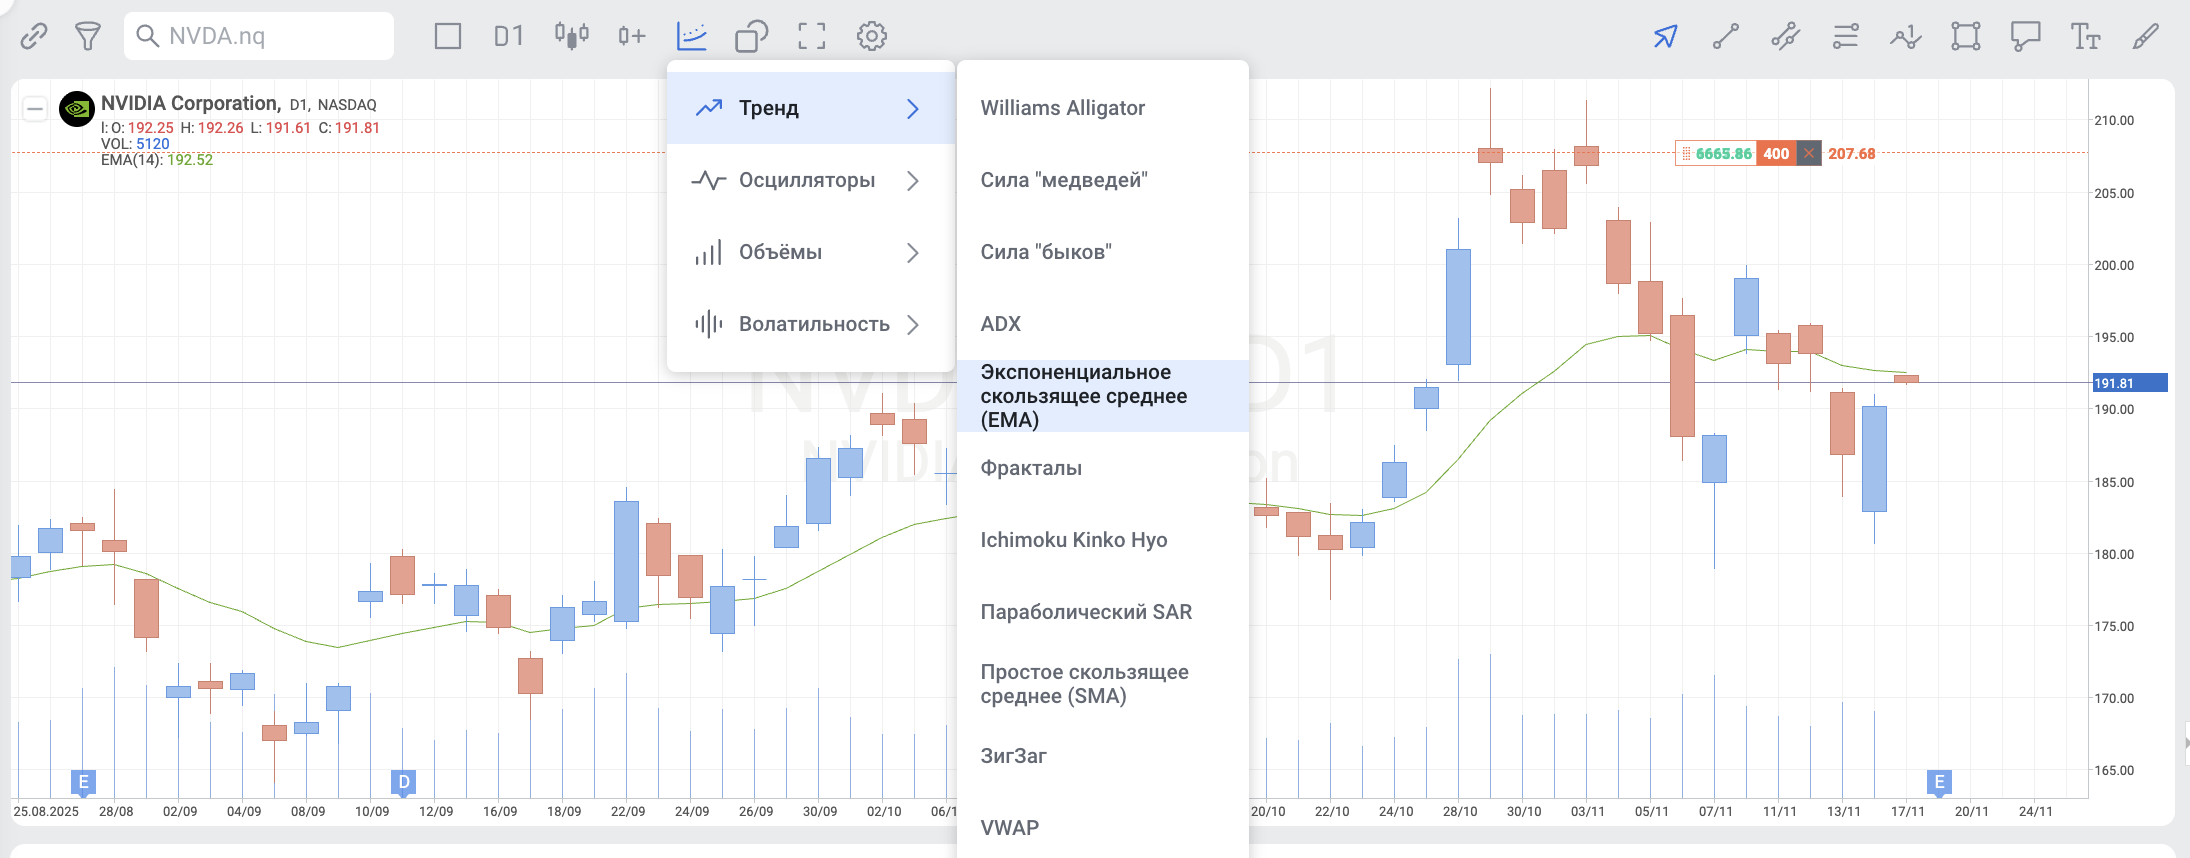Click the duplicate chart windows icon
This screenshot has height=858, width=2190.
click(x=752, y=37)
